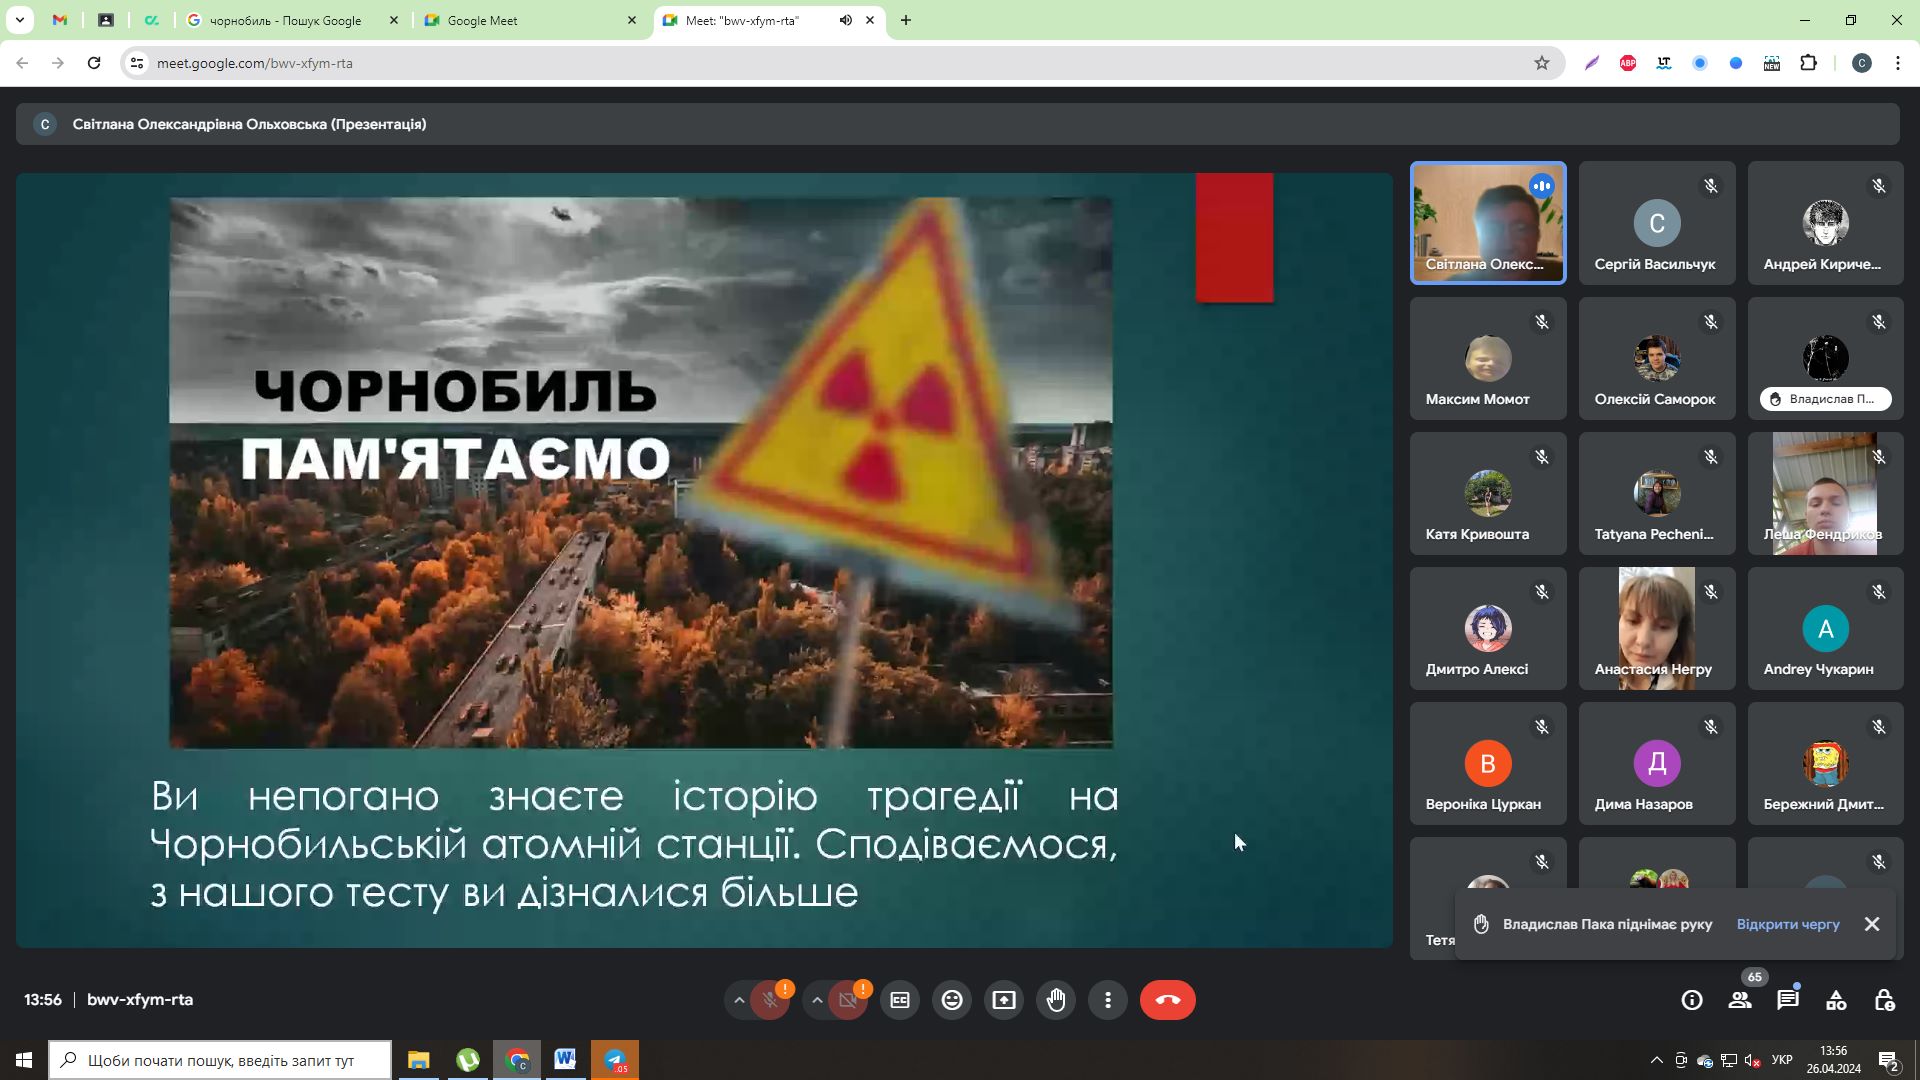
Task: Switch to the Google Meet tab
Action: [530, 20]
